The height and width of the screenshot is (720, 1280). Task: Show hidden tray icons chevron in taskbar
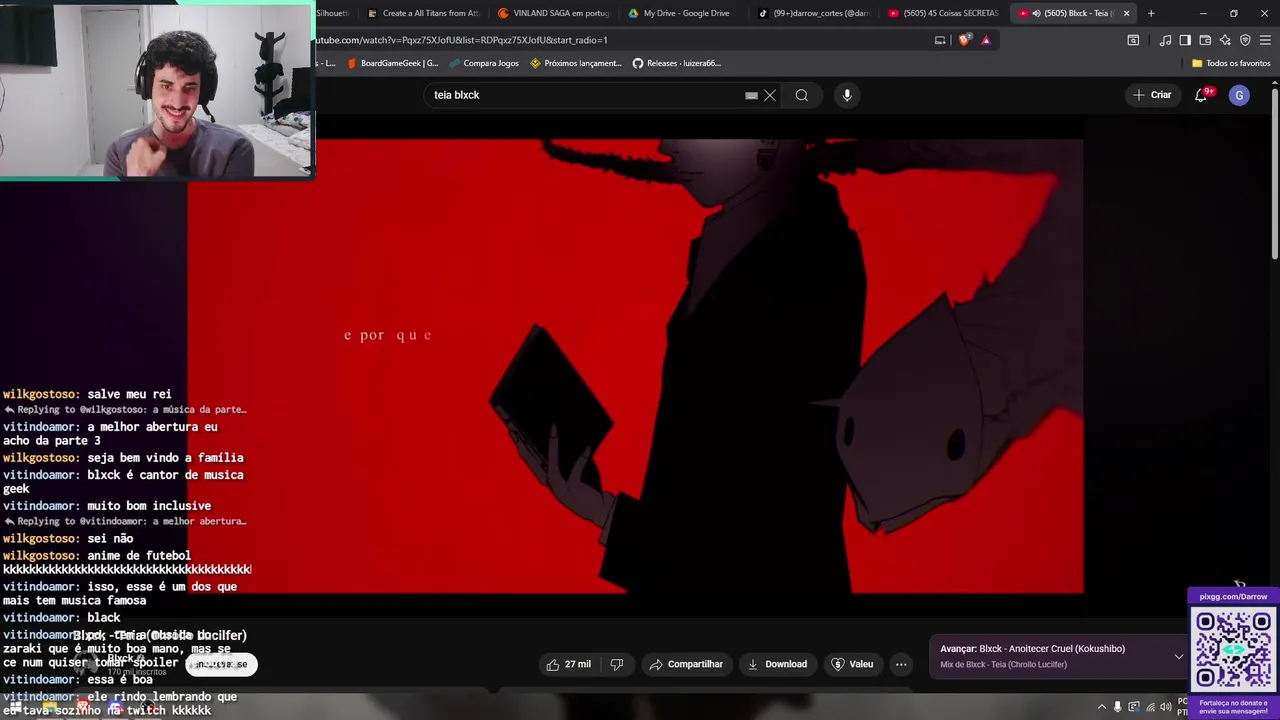pyautogui.click(x=1102, y=706)
